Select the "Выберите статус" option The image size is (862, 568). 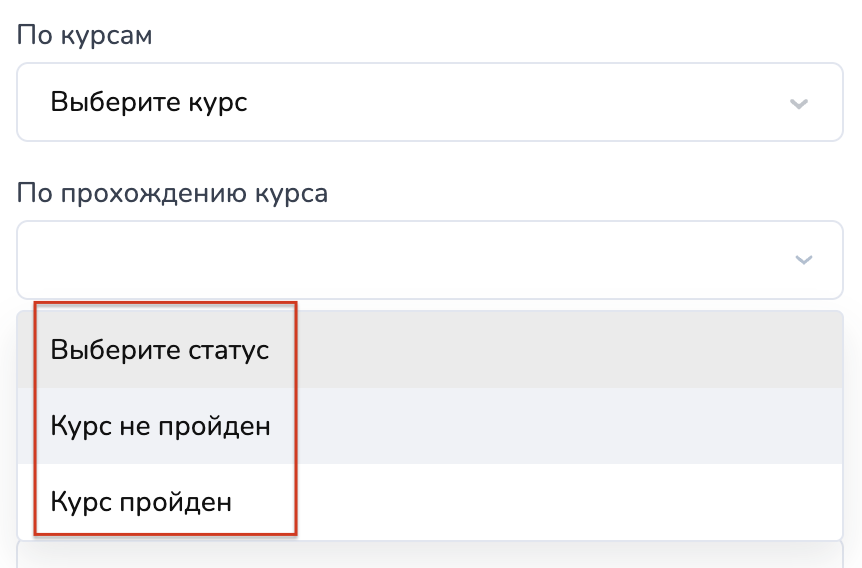coord(160,351)
